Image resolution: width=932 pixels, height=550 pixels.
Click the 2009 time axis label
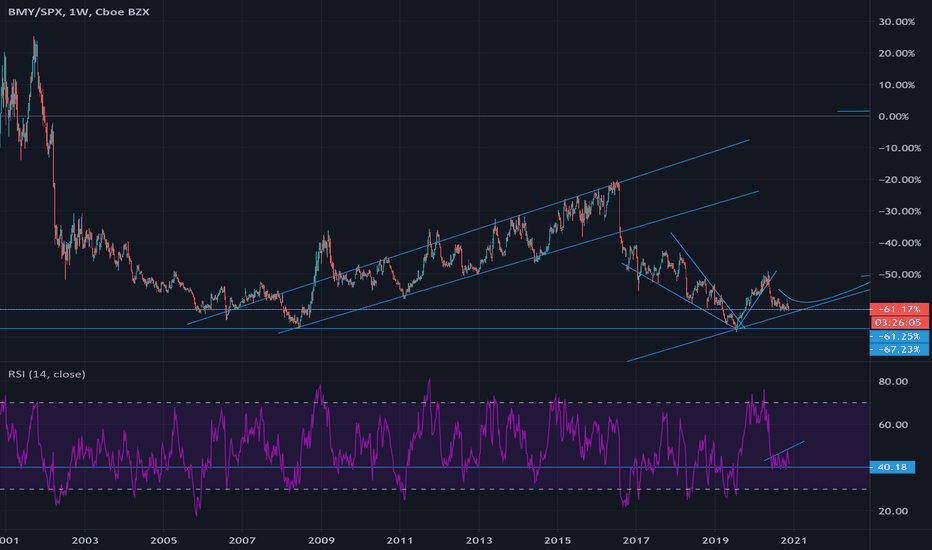pyautogui.click(x=322, y=540)
